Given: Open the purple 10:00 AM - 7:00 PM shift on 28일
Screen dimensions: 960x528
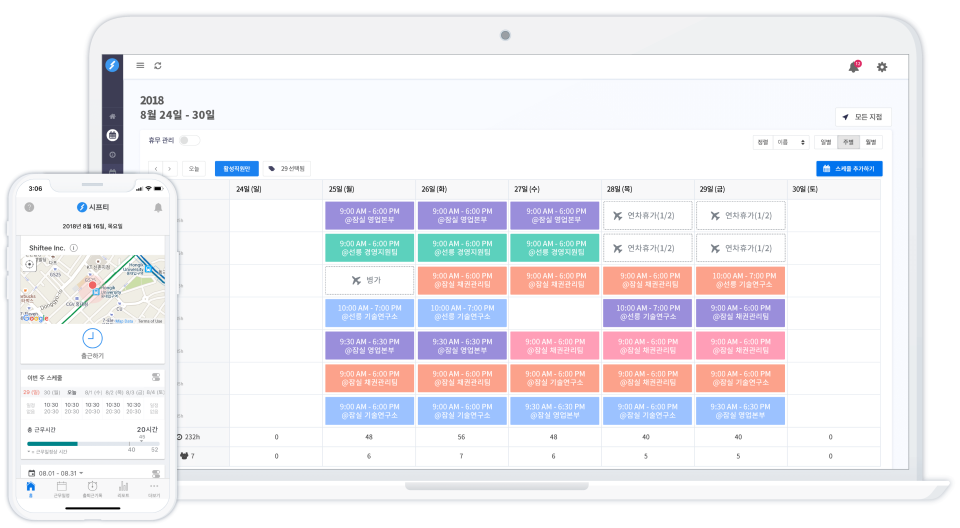Looking at the screenshot, I should click(x=648, y=313).
